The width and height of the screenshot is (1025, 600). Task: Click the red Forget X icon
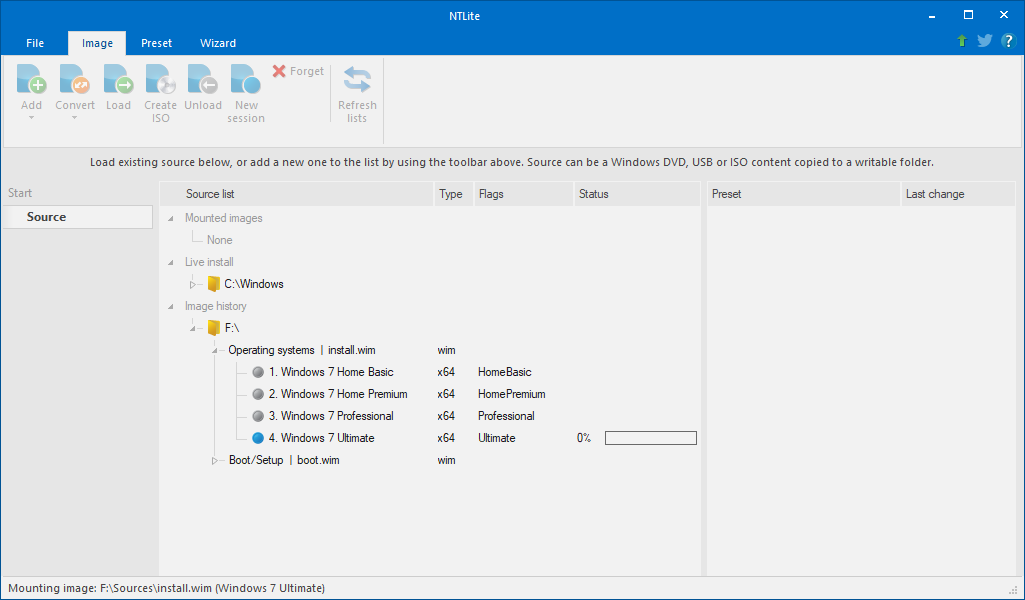click(279, 71)
